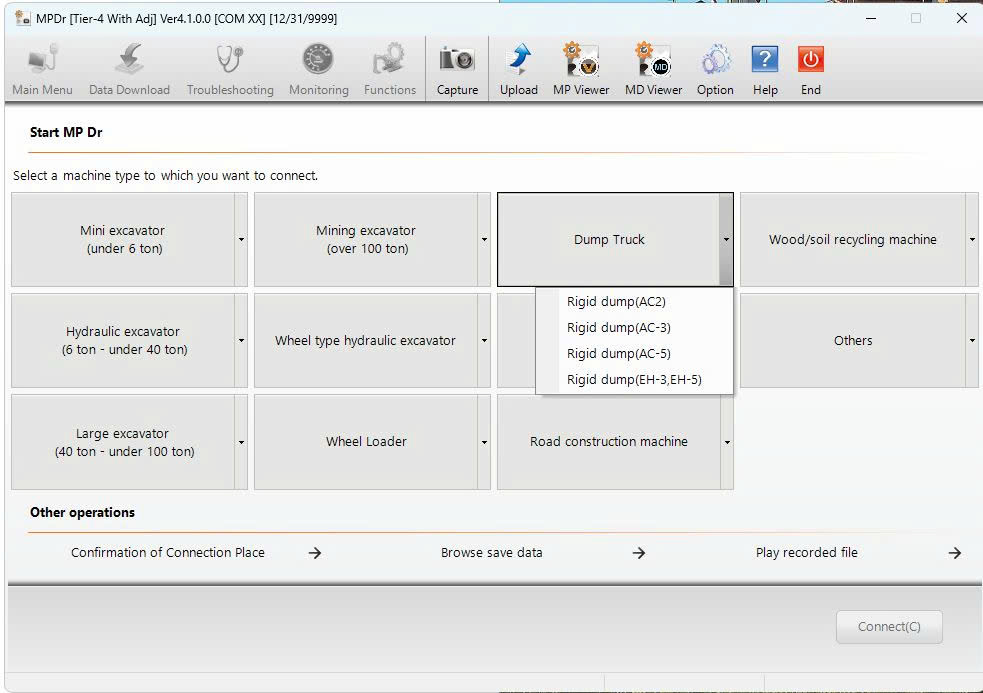Open the Main Menu from the toolbar
This screenshot has height=693, width=983.
pos(41,65)
